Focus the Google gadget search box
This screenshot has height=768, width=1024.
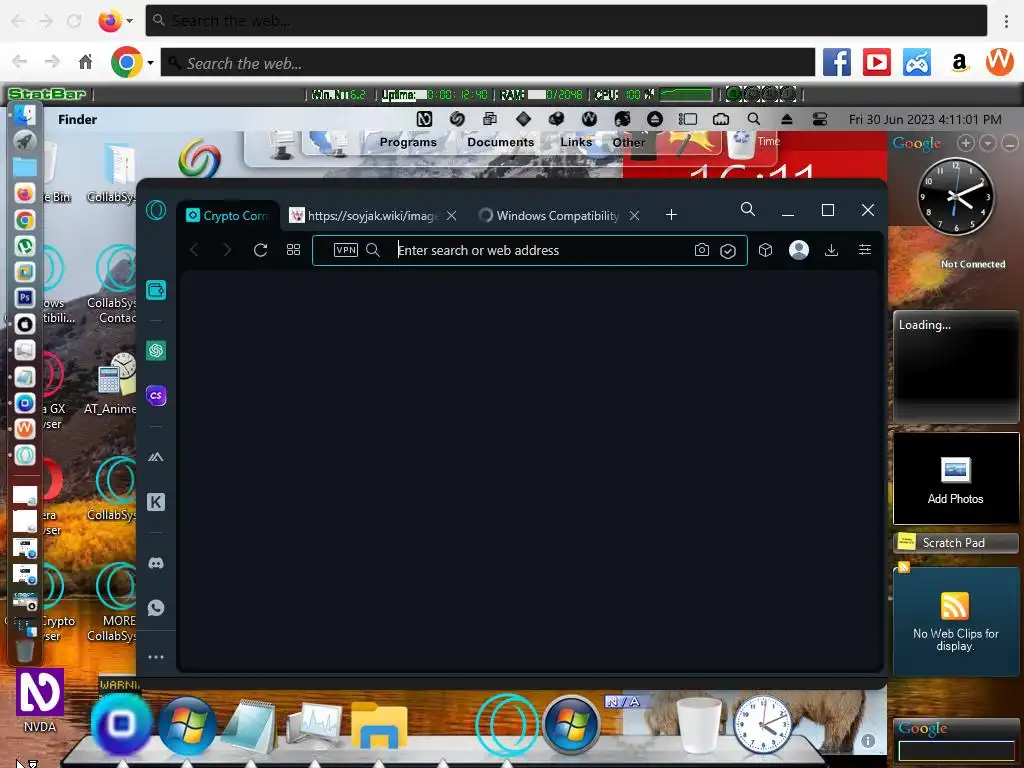[x=956, y=751]
